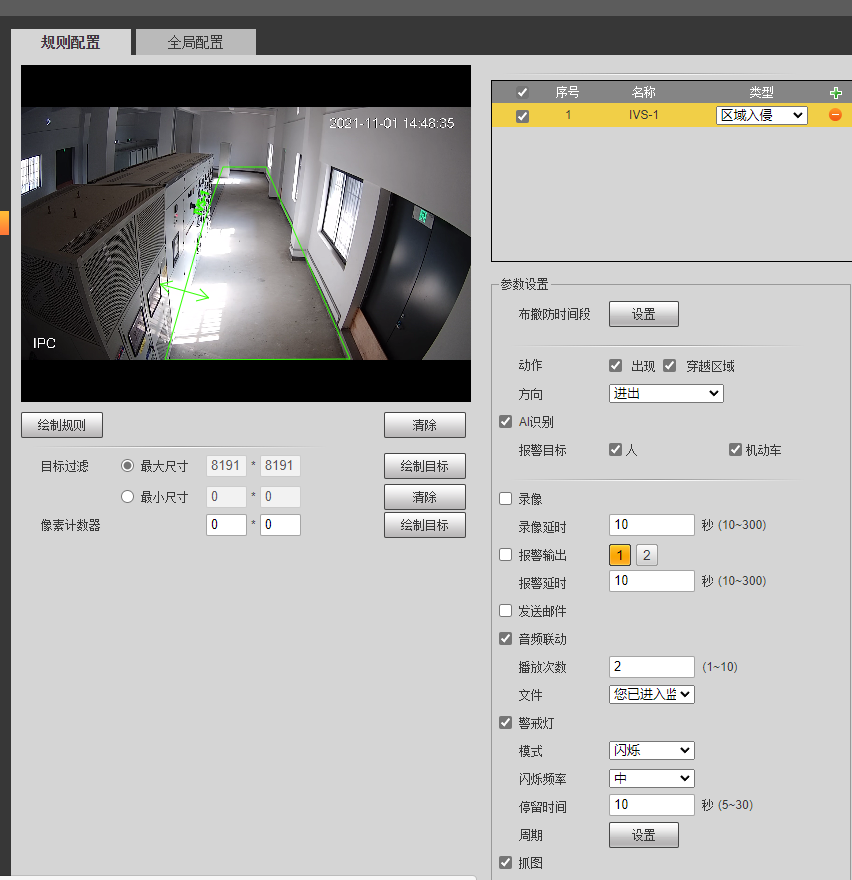The image size is (852, 880).
Task: Toggle 人 alarm target checkbox
Action: [615, 450]
